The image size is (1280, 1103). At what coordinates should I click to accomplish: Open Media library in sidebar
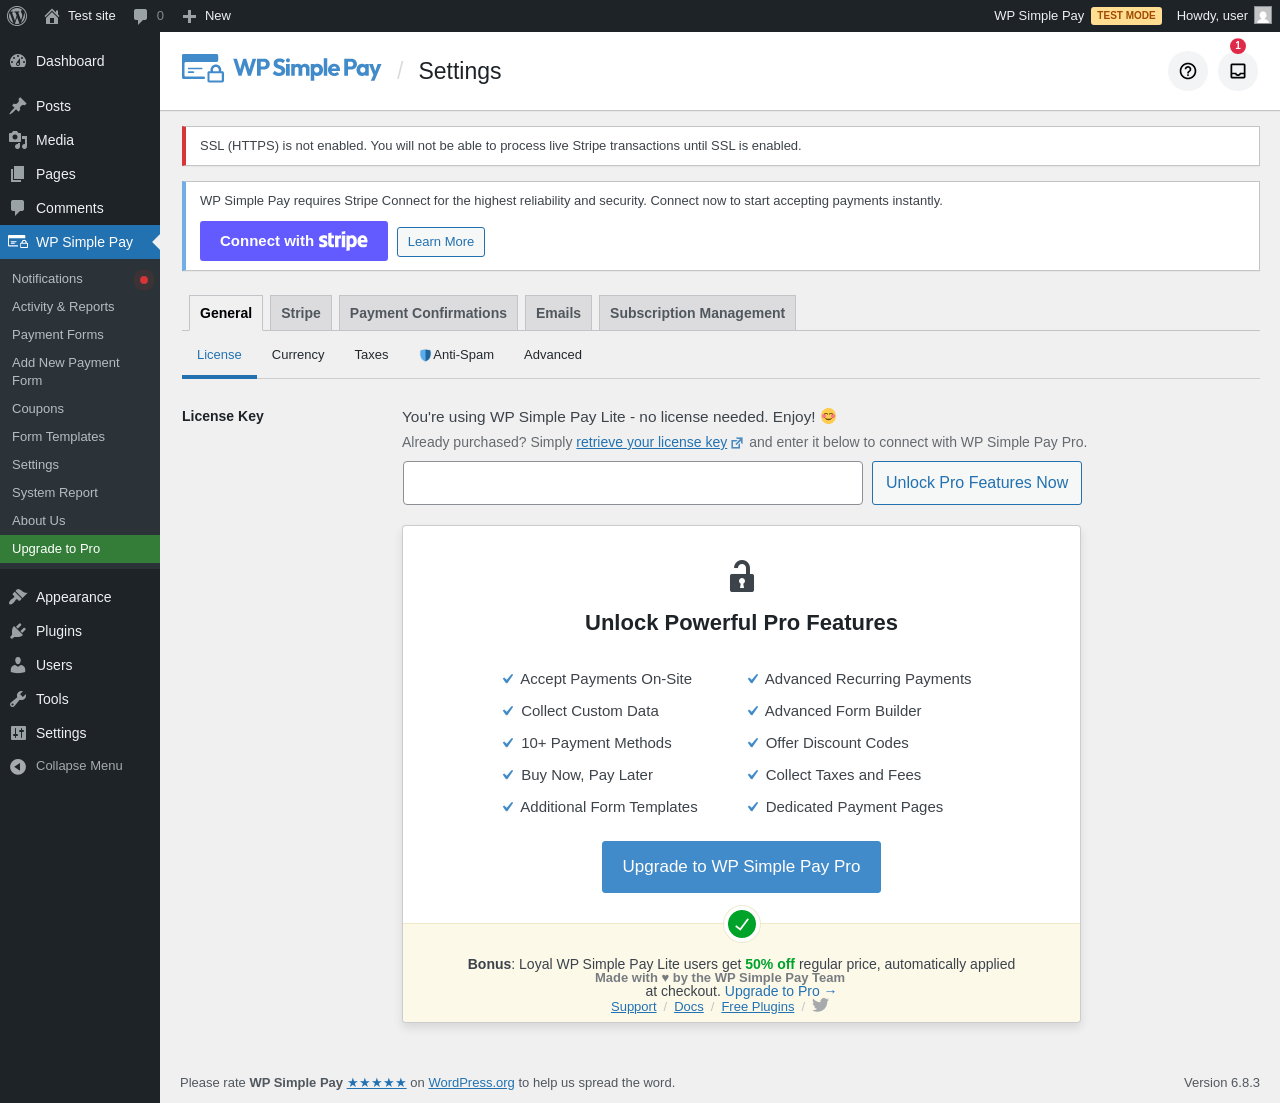pos(80,140)
